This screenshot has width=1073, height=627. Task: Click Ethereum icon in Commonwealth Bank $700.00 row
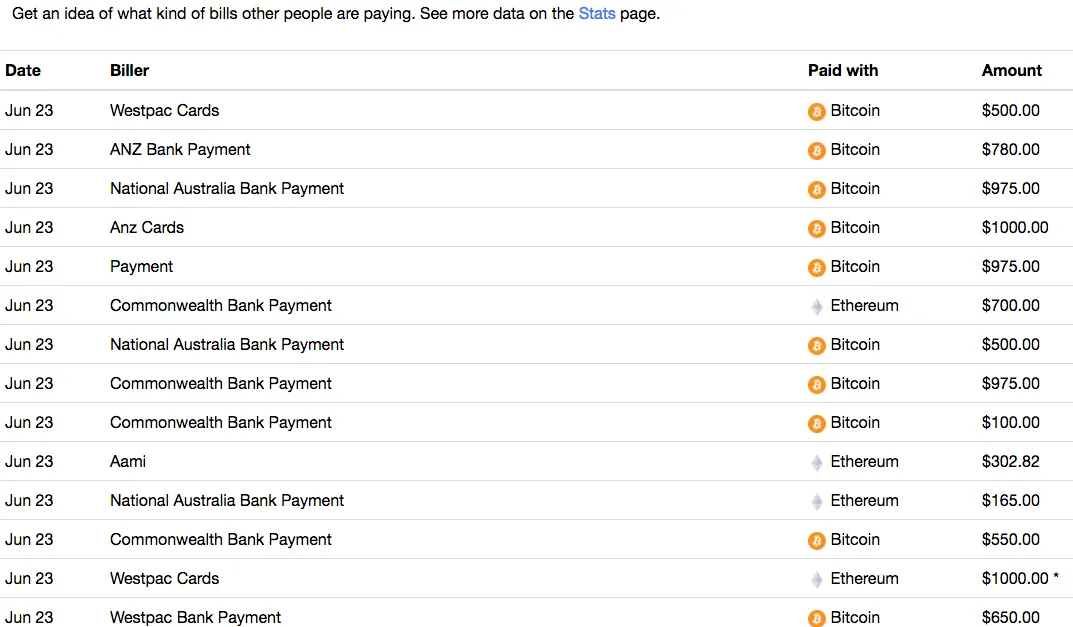point(816,307)
